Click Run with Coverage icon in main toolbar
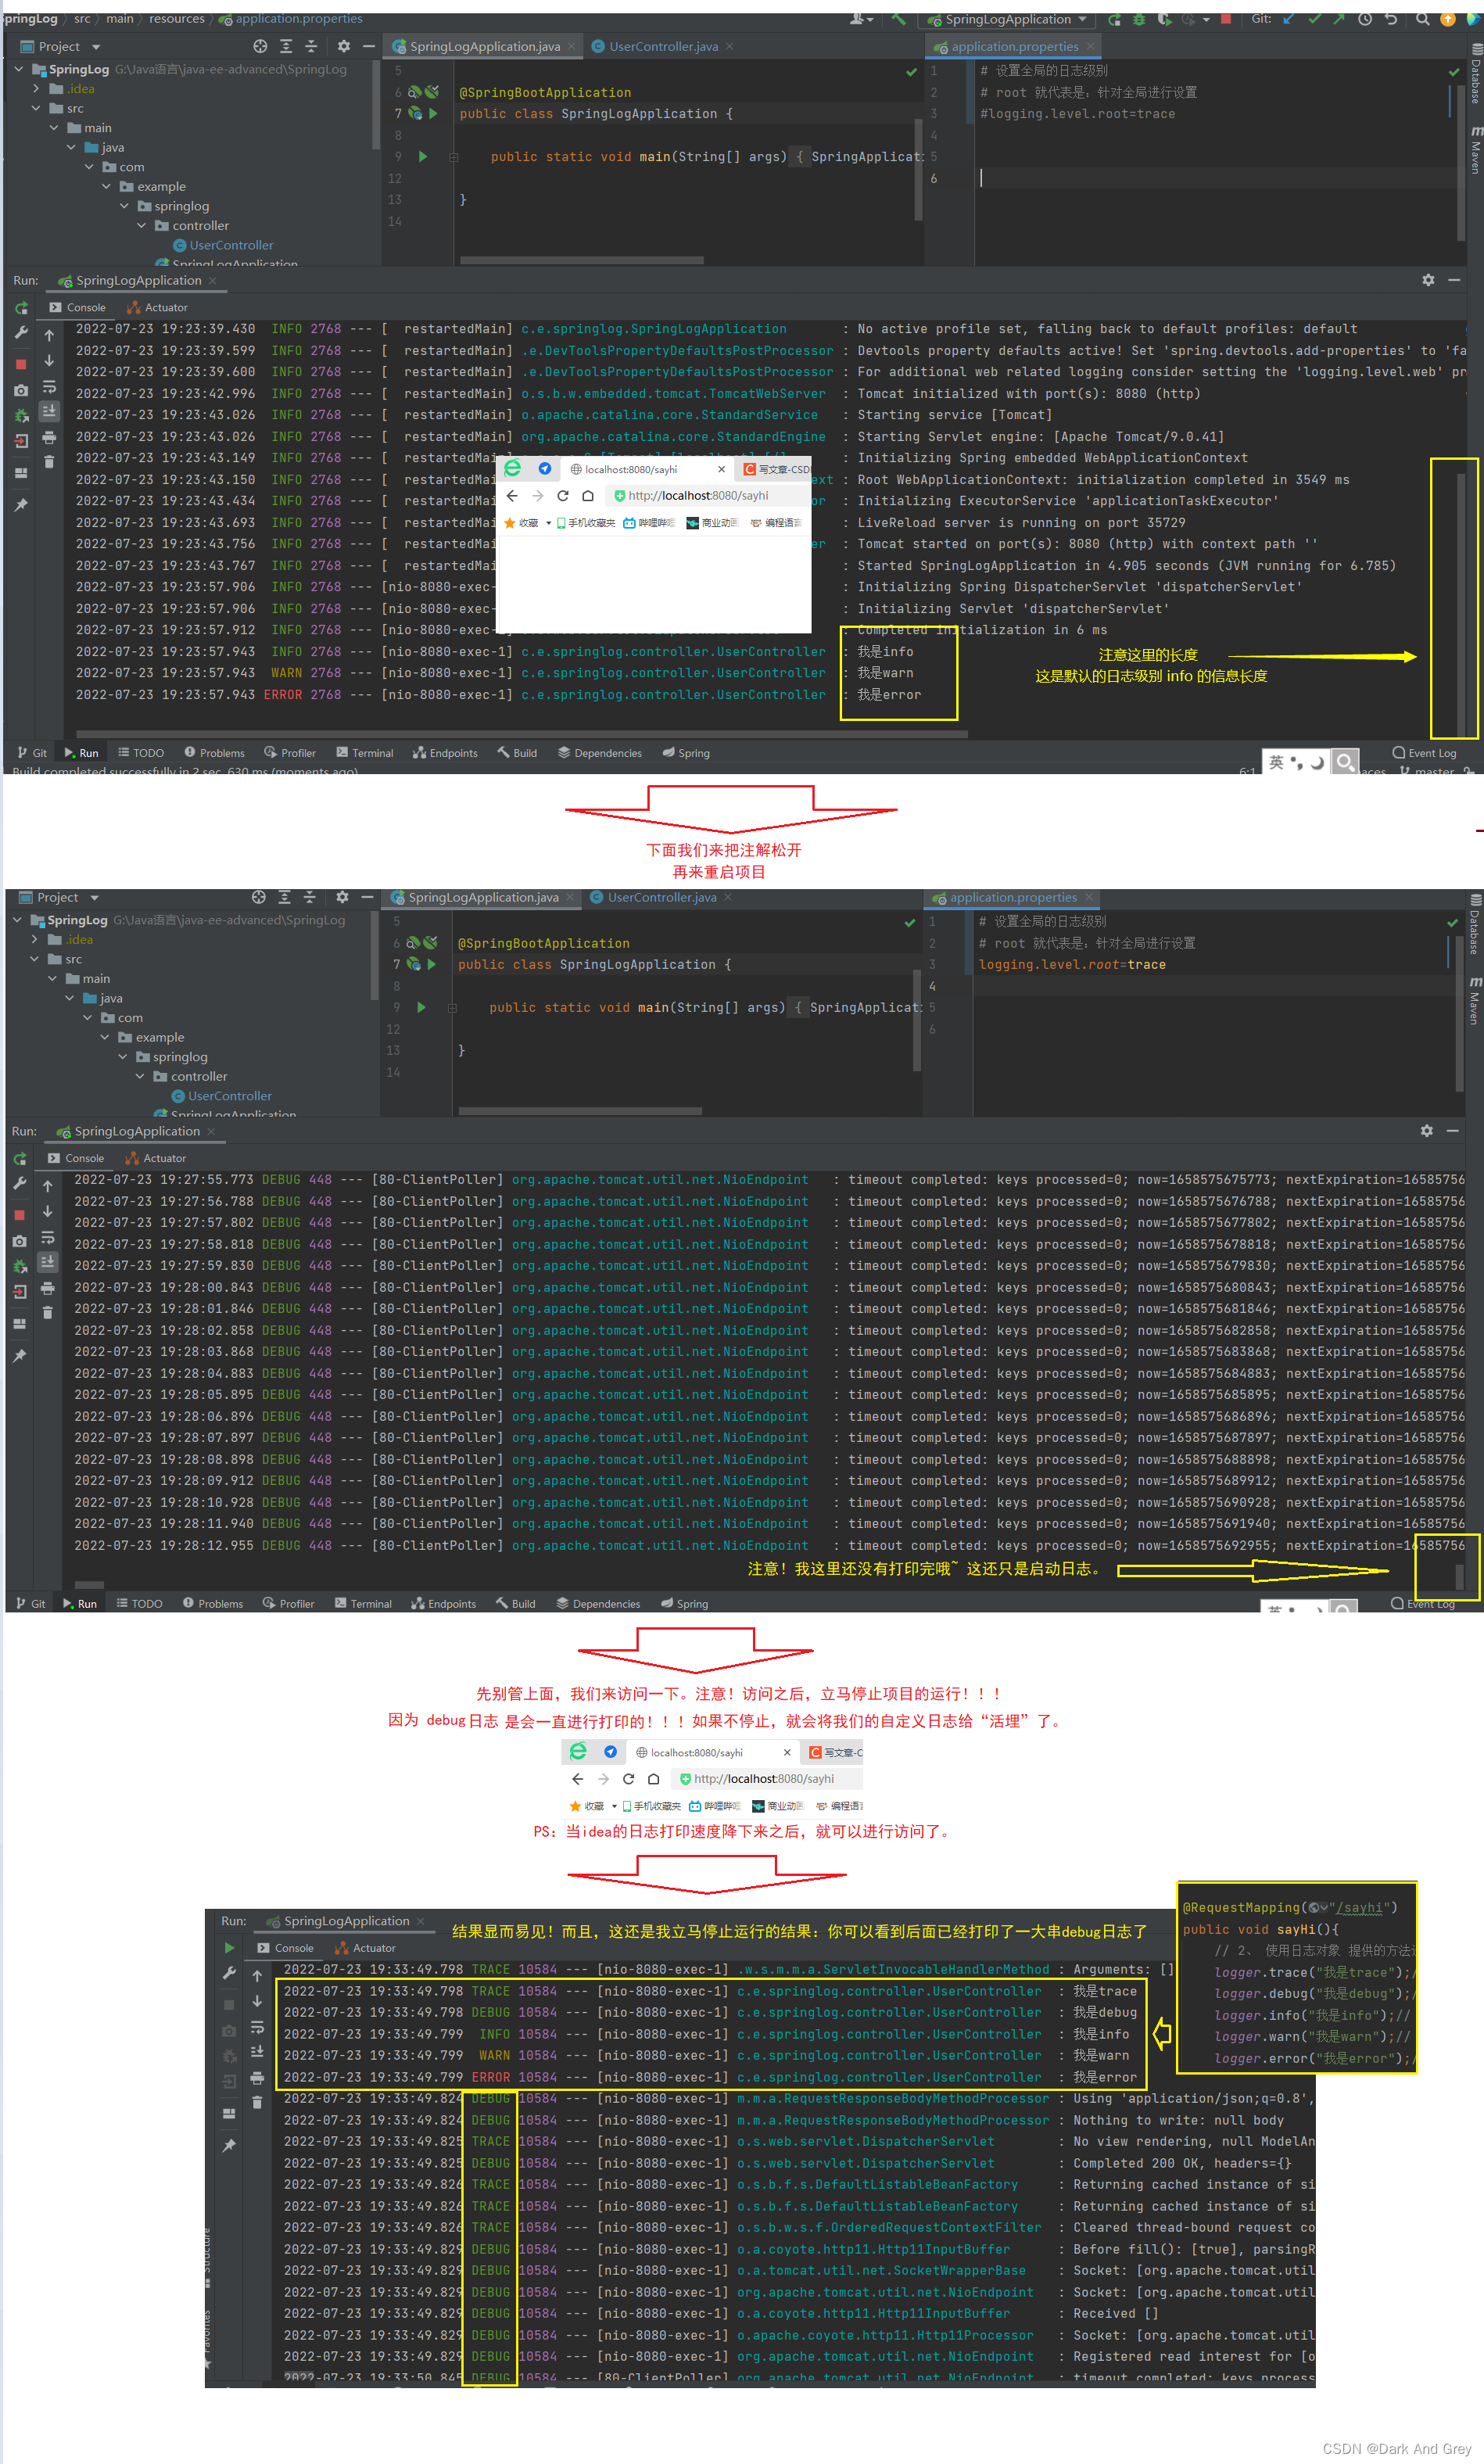 click(x=1164, y=19)
